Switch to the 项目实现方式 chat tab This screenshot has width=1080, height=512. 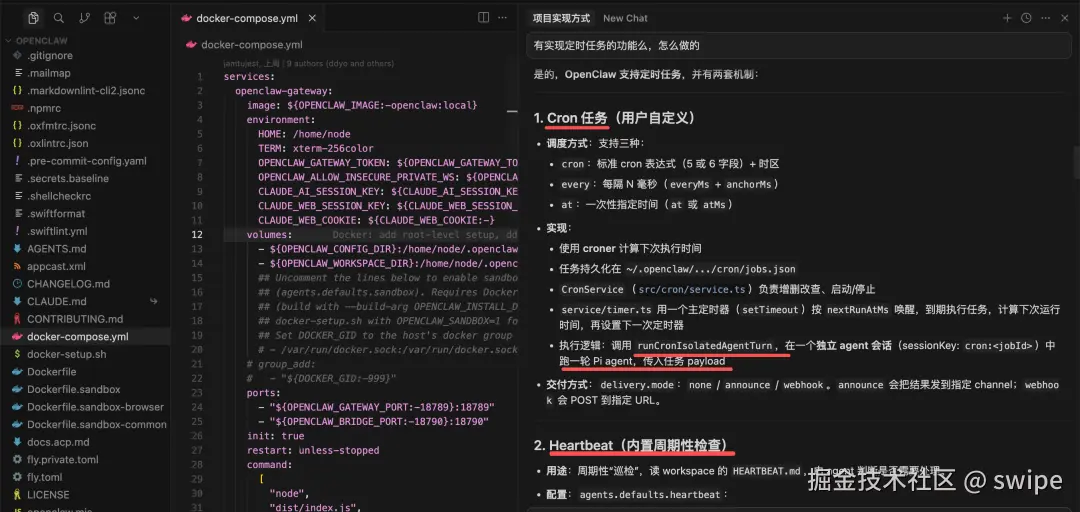(561, 19)
